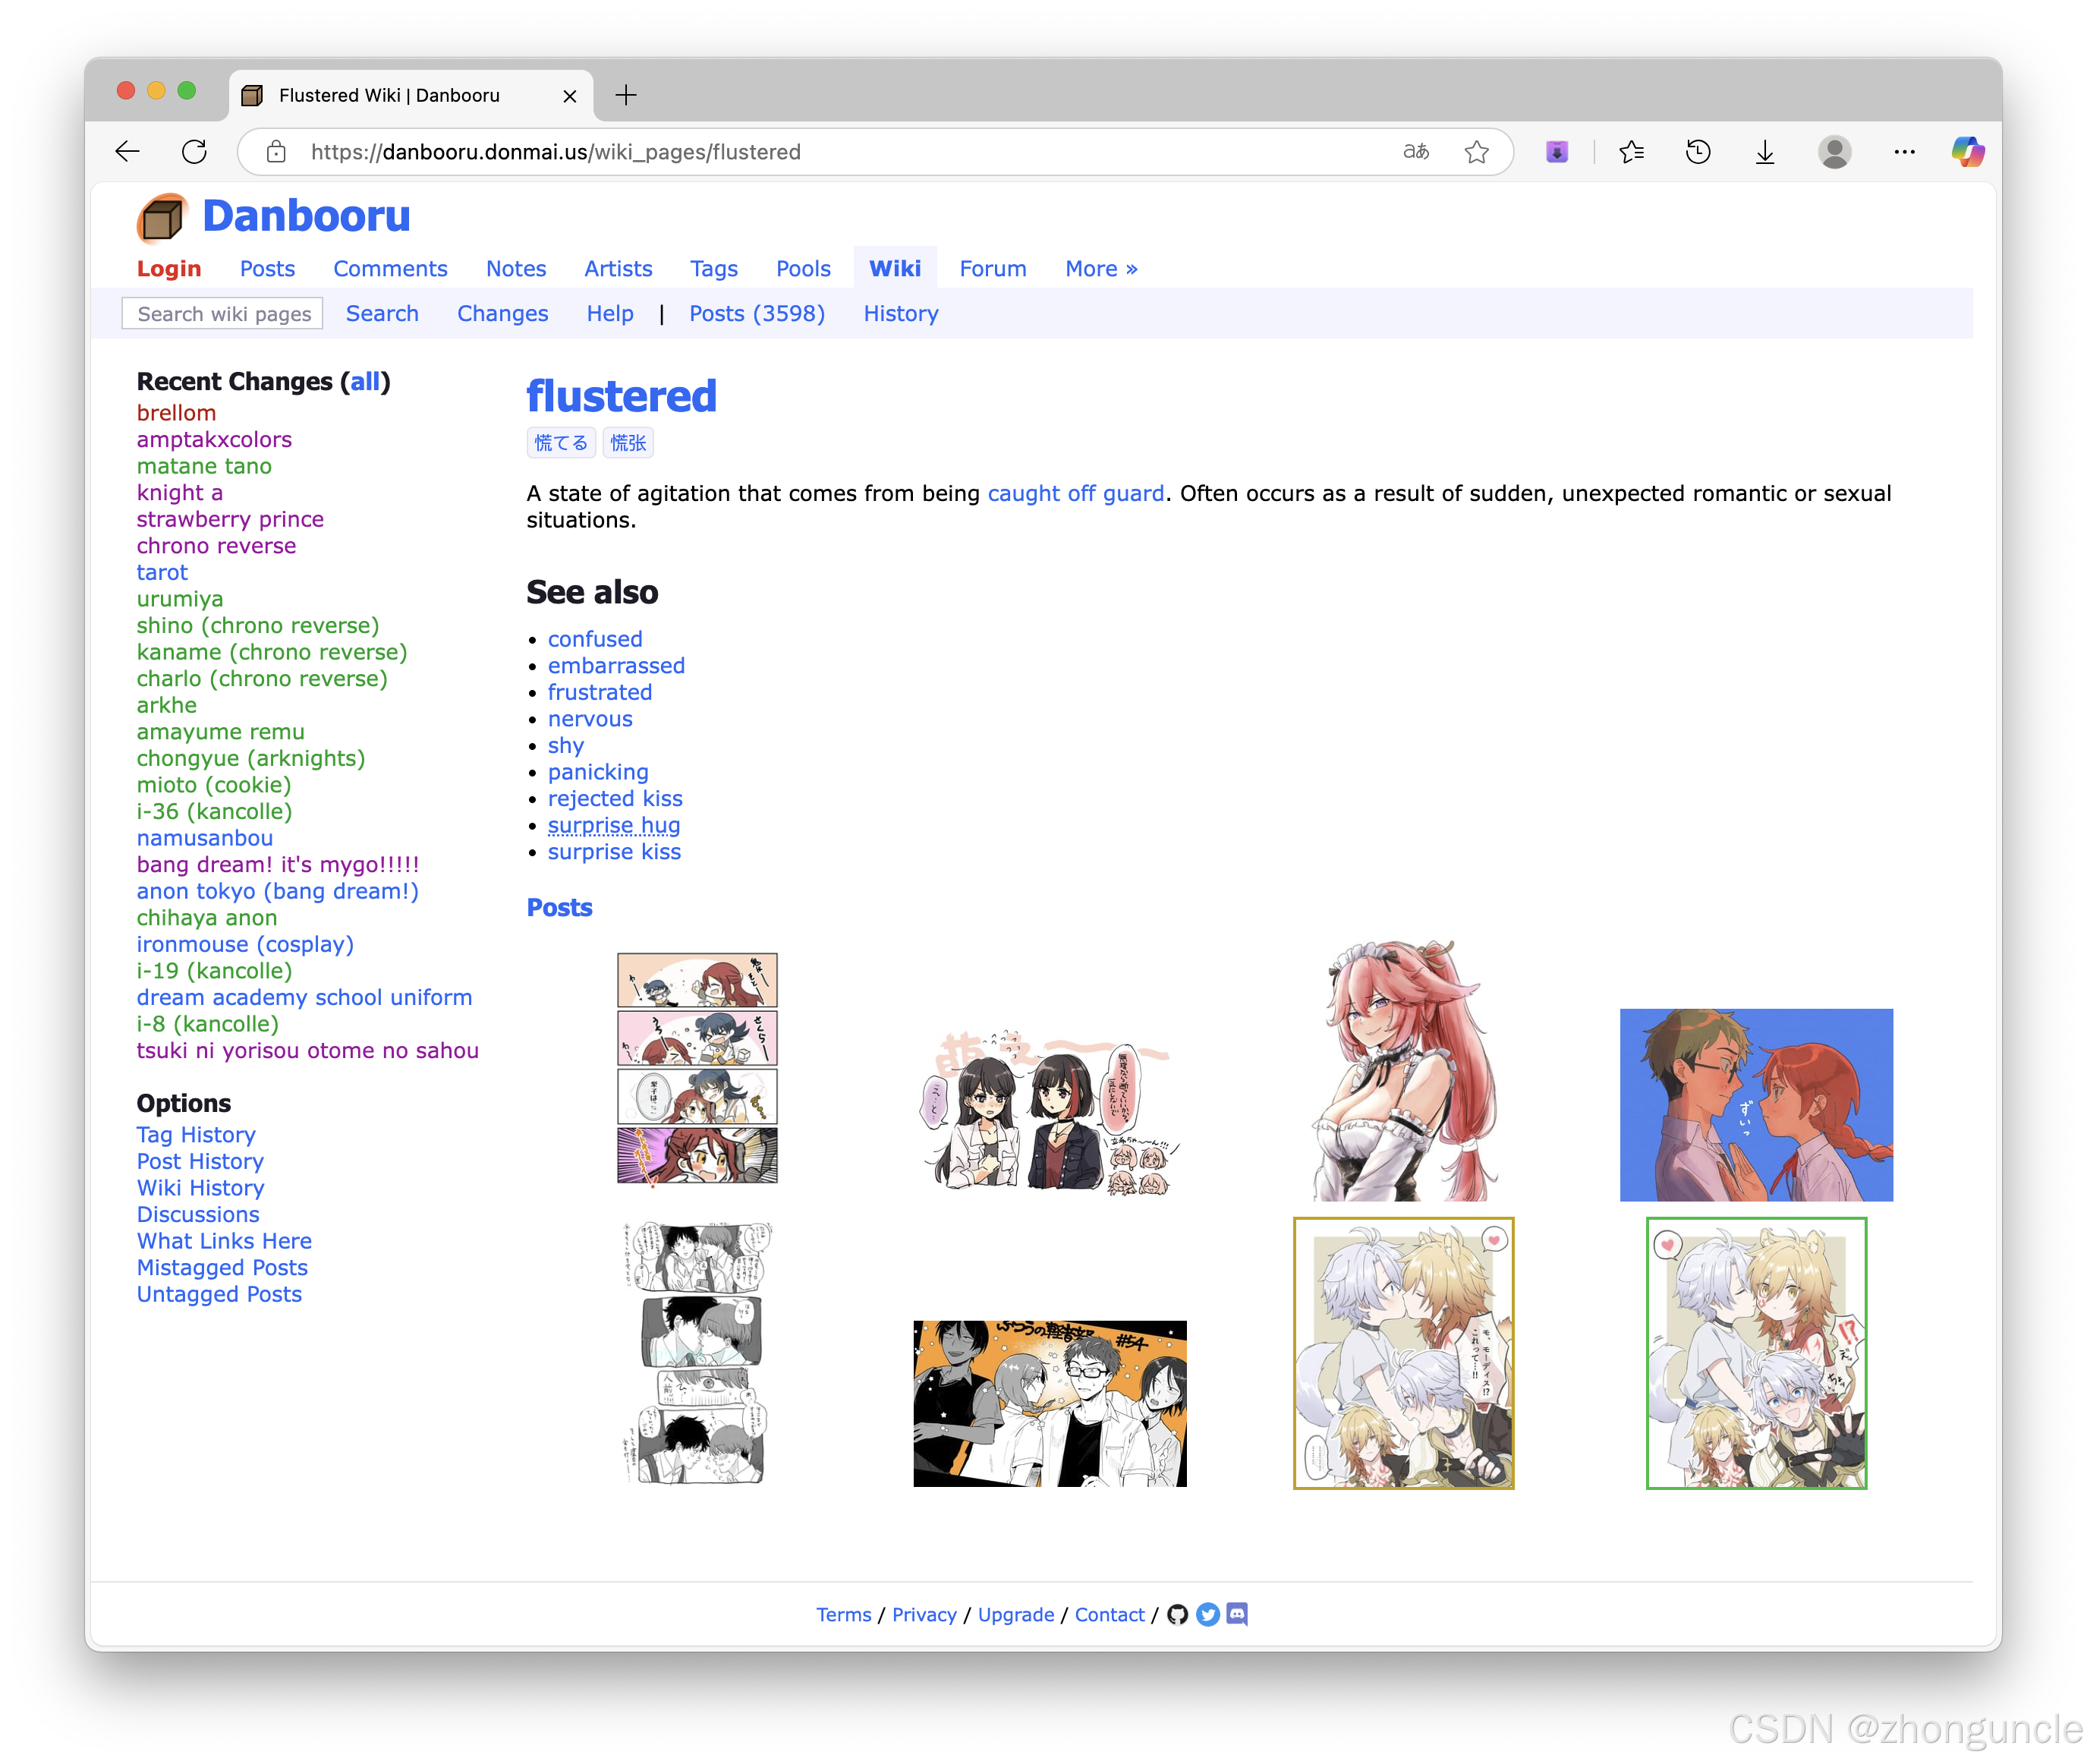This screenshot has height=1764, width=2087.
Task: Launch Copilot from the toolbar
Action: coord(1968,151)
